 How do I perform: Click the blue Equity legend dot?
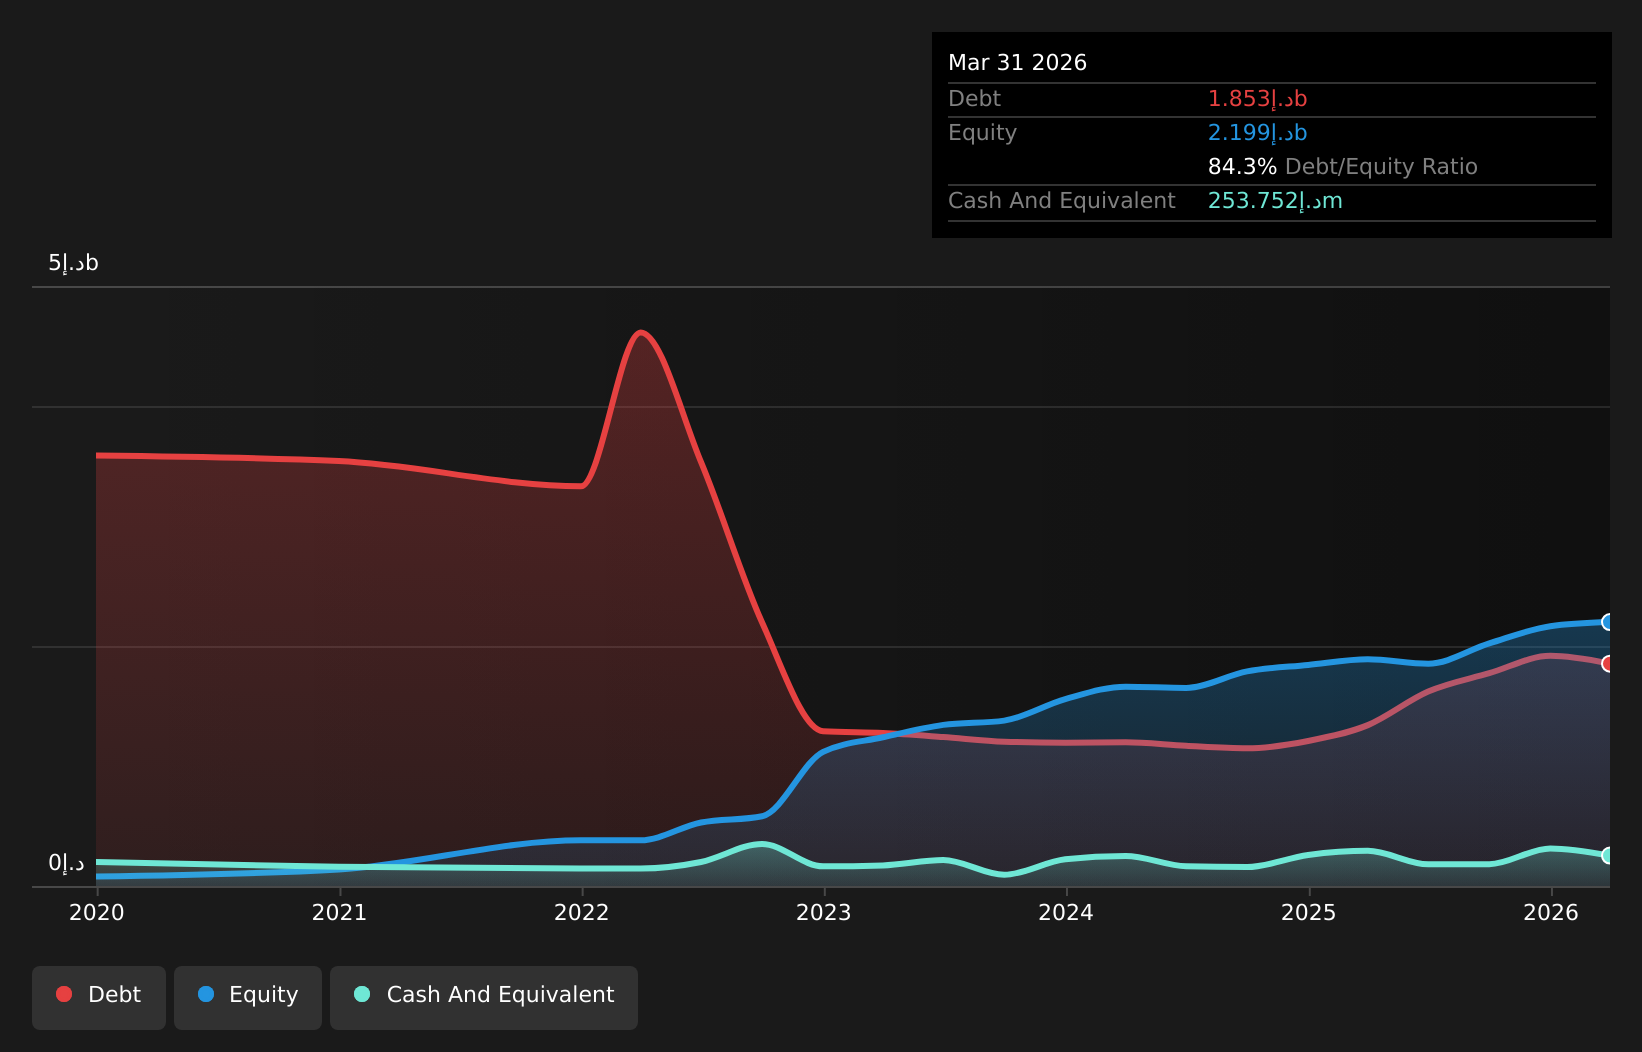[206, 994]
